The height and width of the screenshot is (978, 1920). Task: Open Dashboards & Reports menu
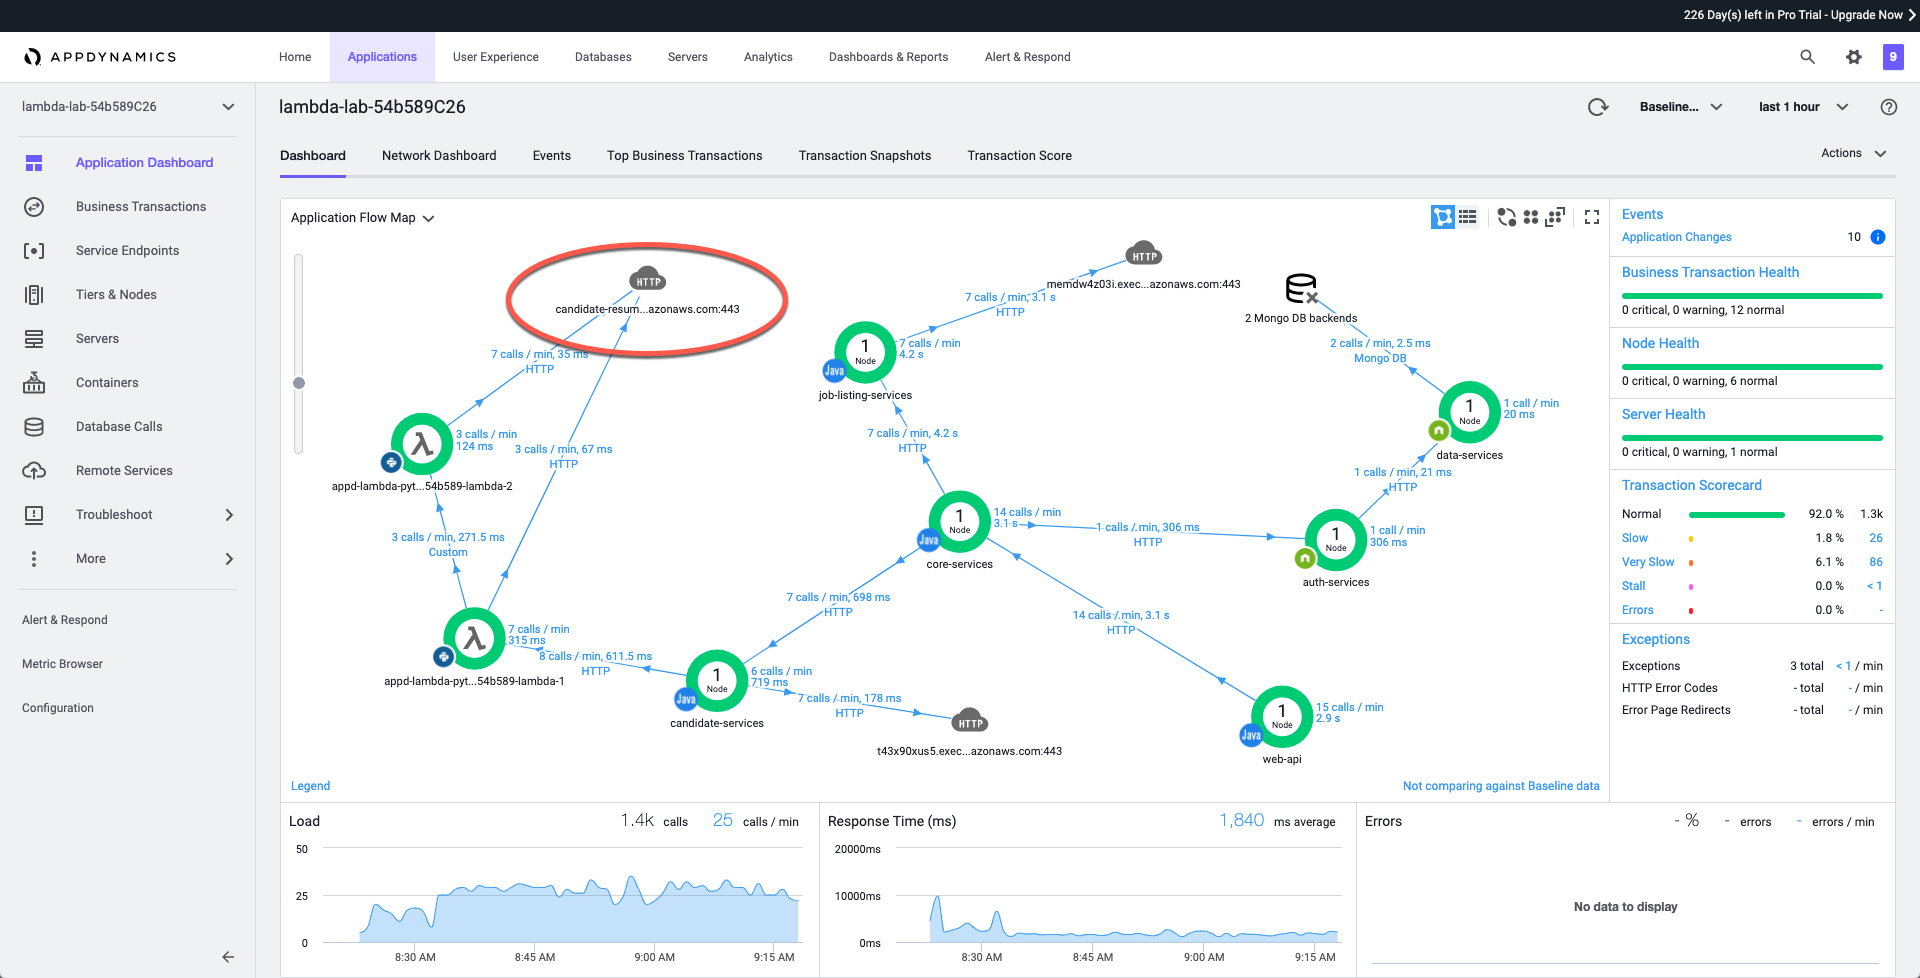click(889, 57)
